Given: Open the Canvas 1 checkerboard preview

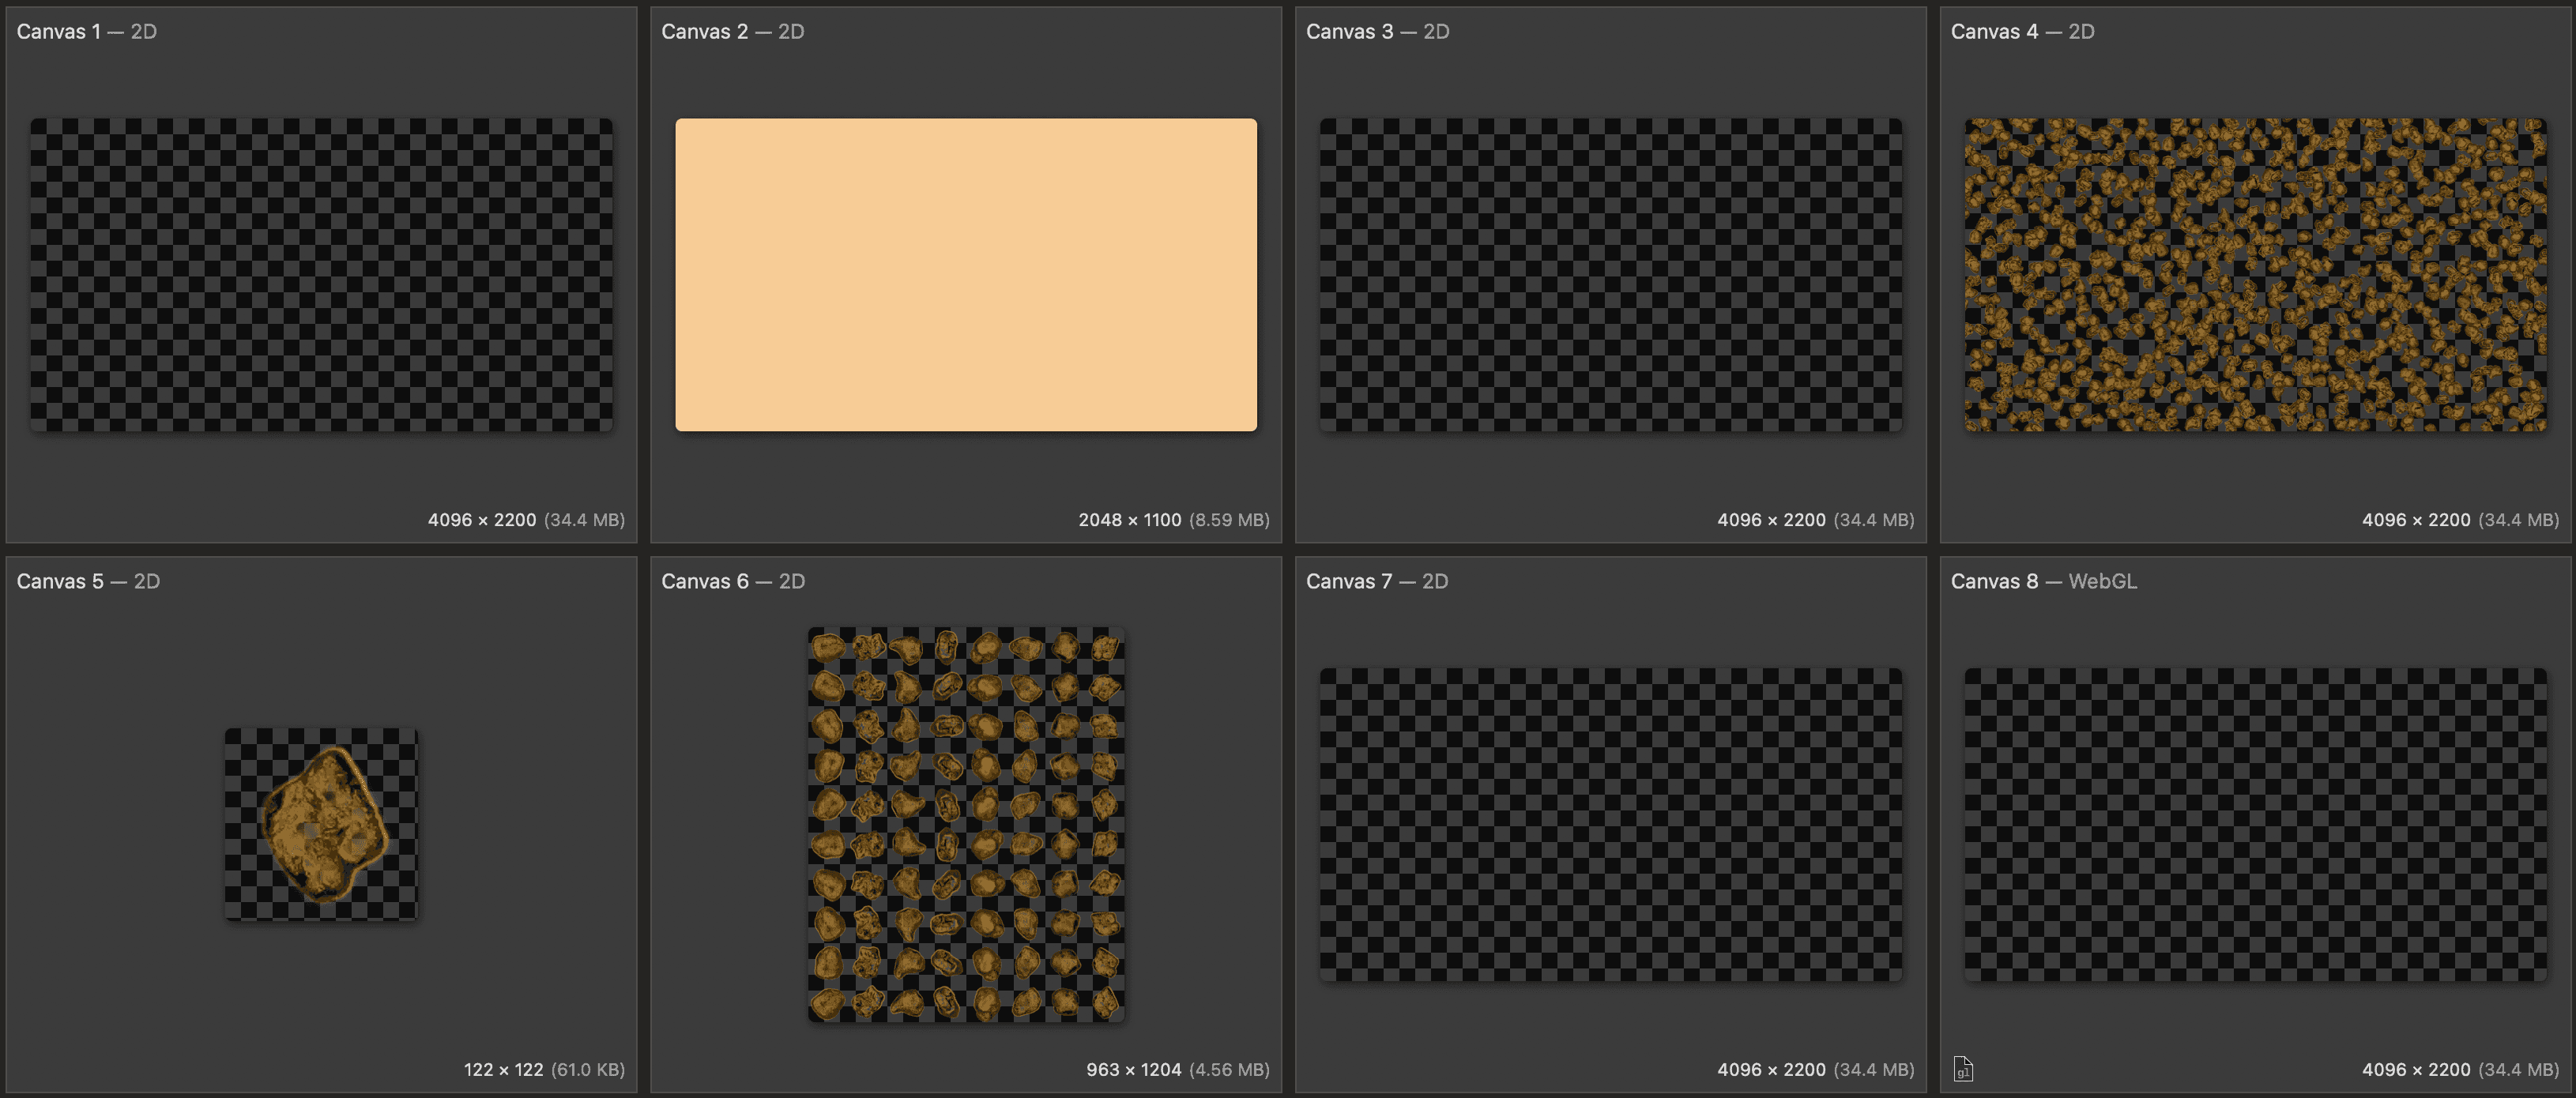Looking at the screenshot, I should click(x=321, y=275).
